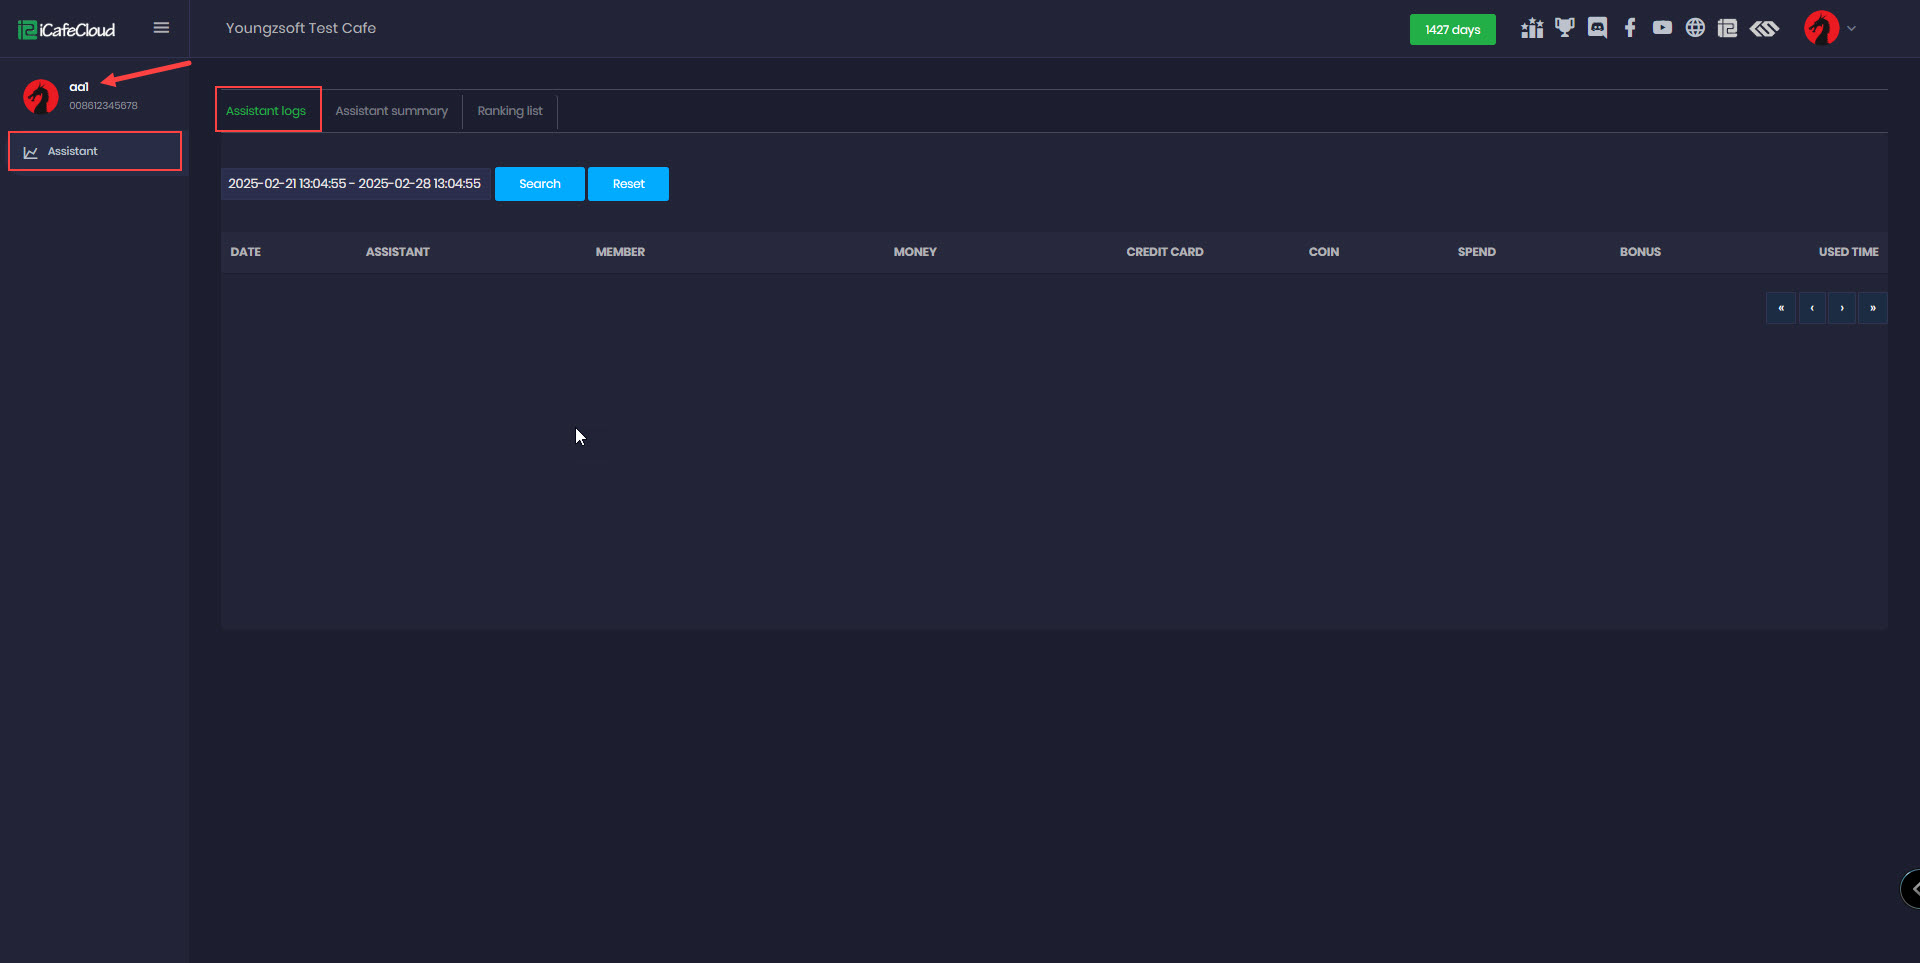The height and width of the screenshot is (963, 1920).
Task: Open the Discord chat icon
Action: point(1597,28)
